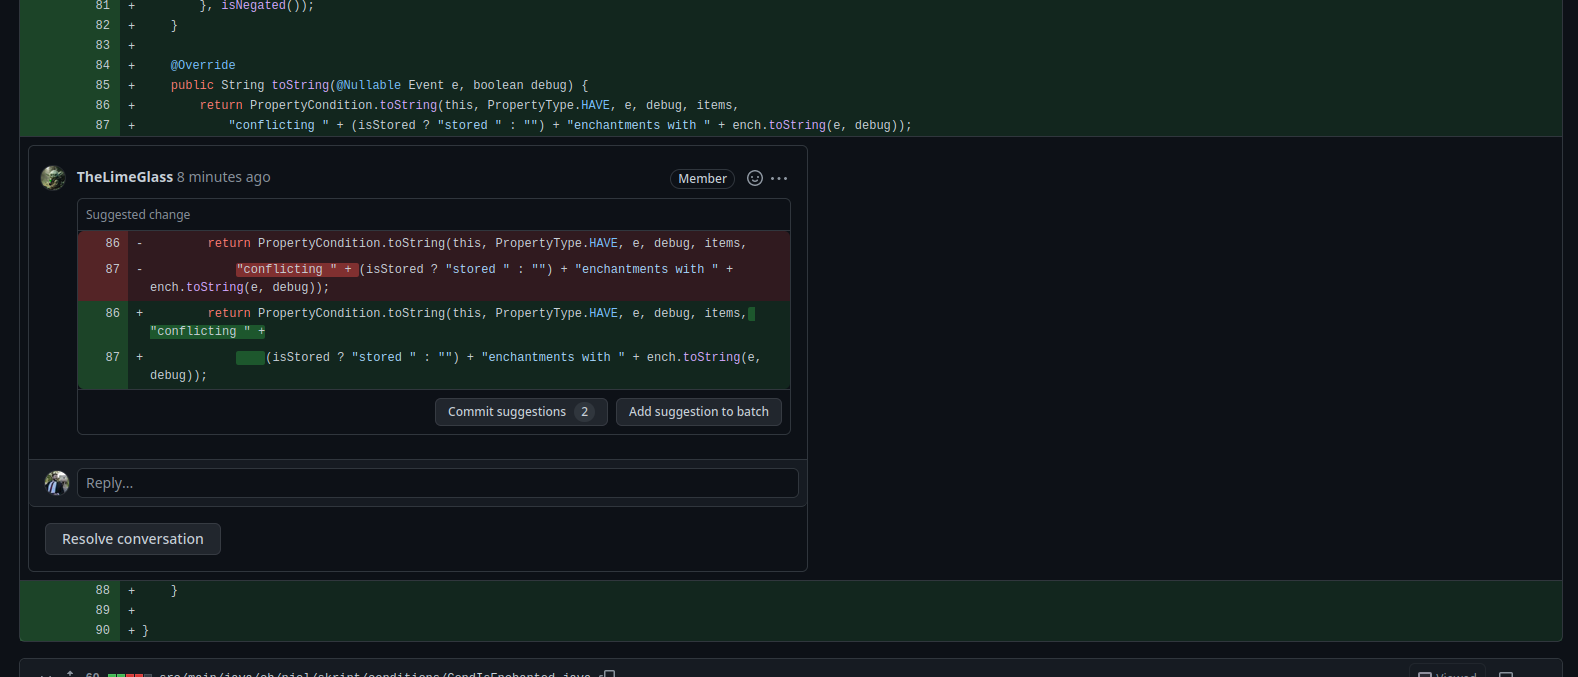This screenshot has width=1578, height=677.
Task: Select diff line number 81
Action: point(103,6)
